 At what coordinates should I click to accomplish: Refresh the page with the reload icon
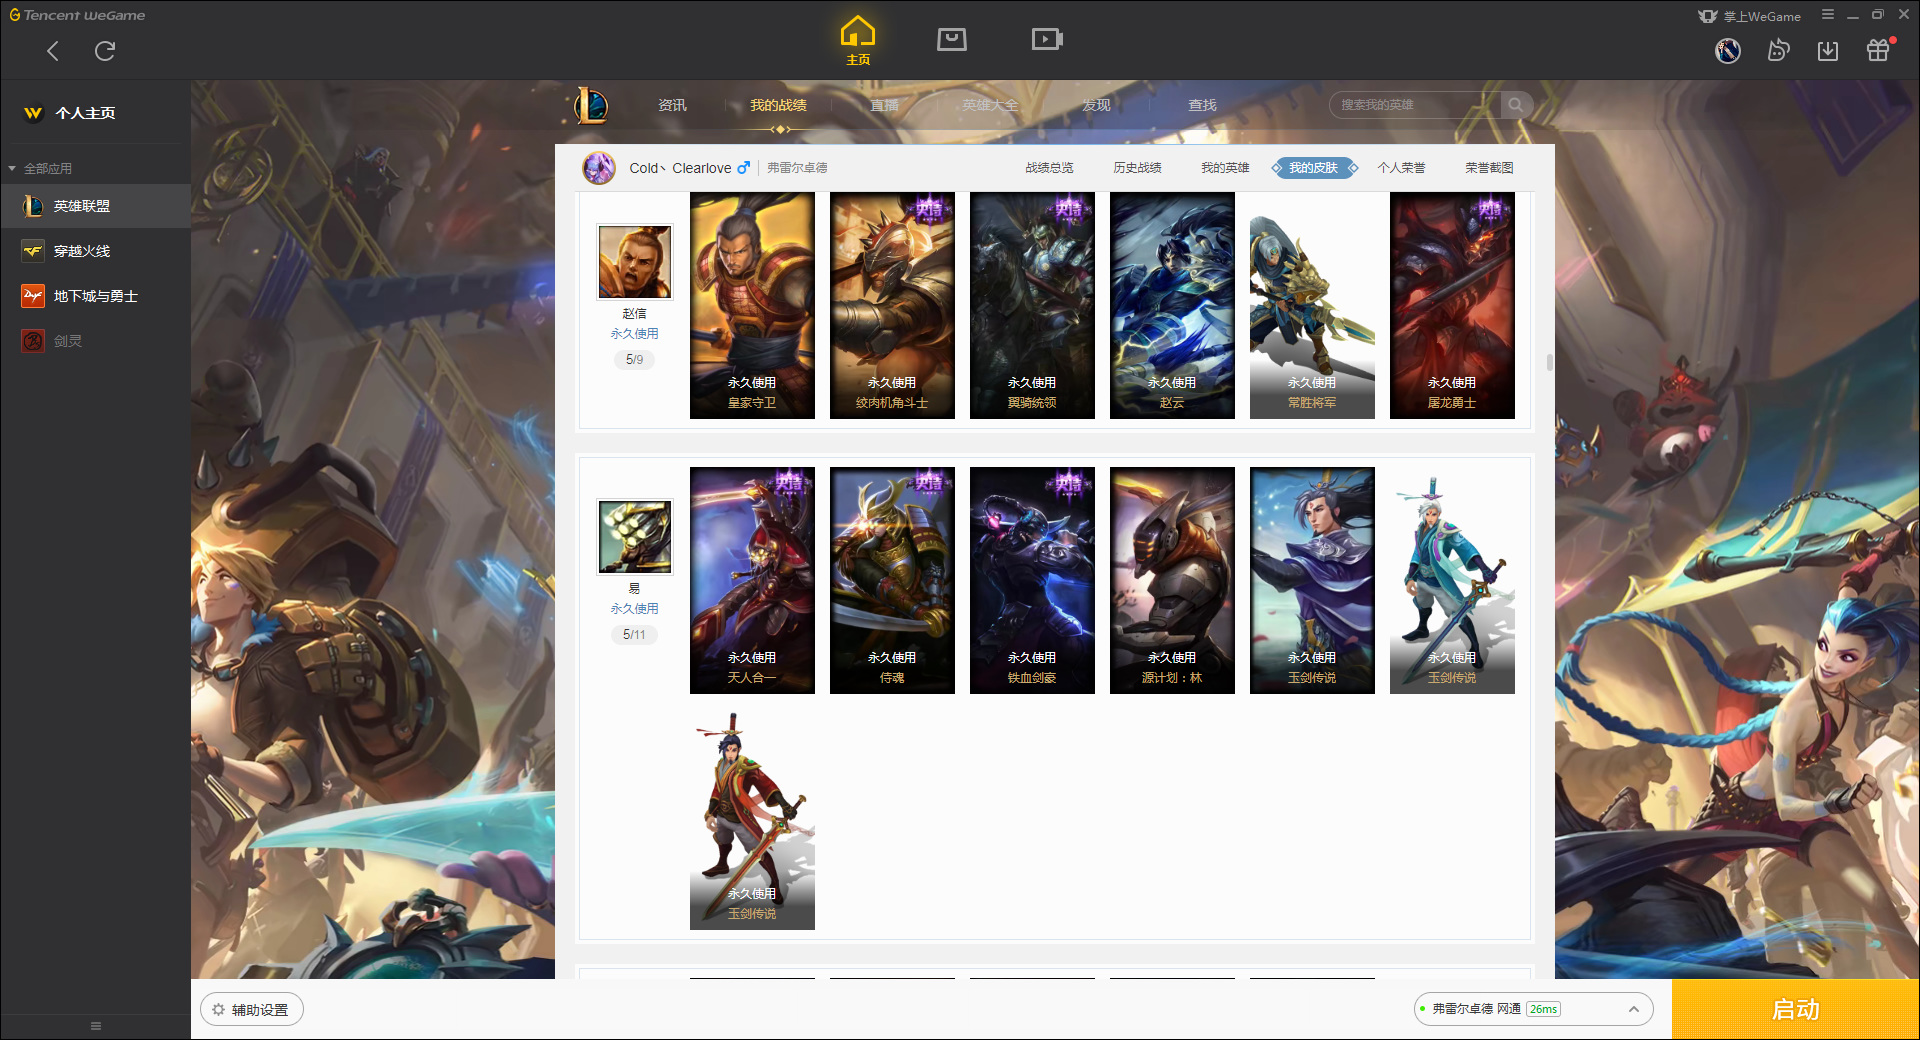pyautogui.click(x=105, y=51)
